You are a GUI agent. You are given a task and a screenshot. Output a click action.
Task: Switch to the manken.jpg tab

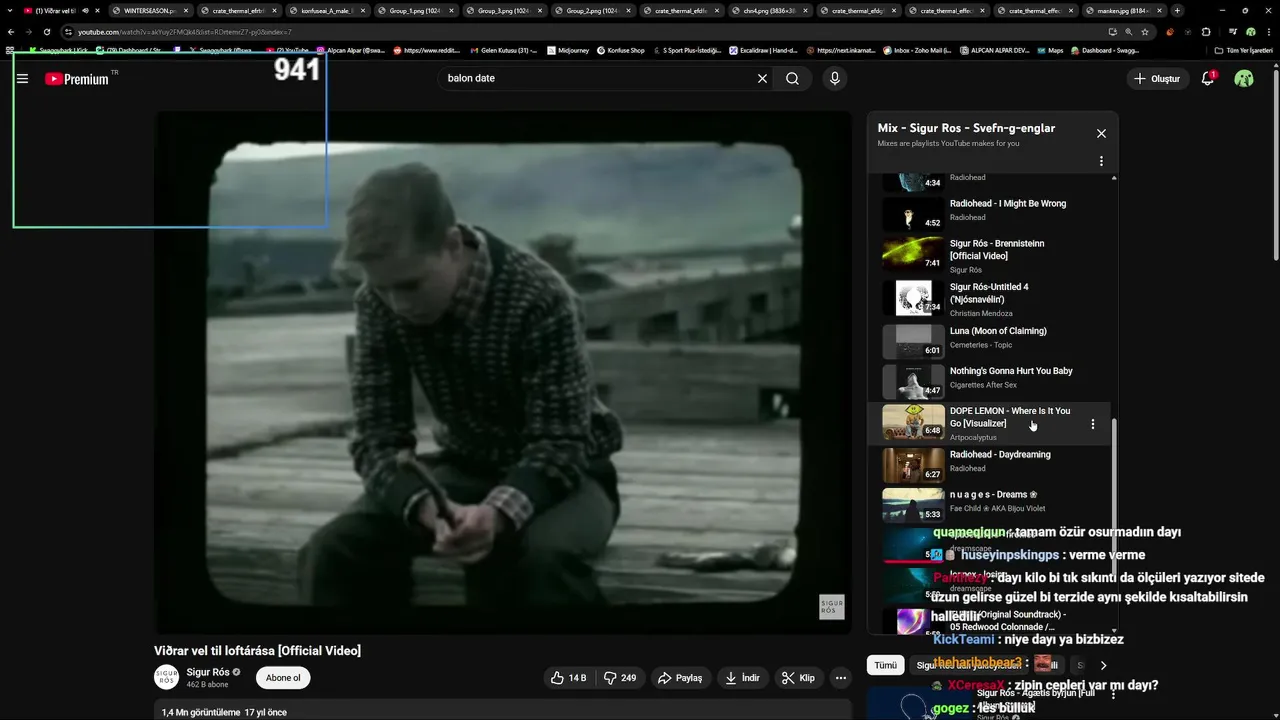pos(1122,11)
